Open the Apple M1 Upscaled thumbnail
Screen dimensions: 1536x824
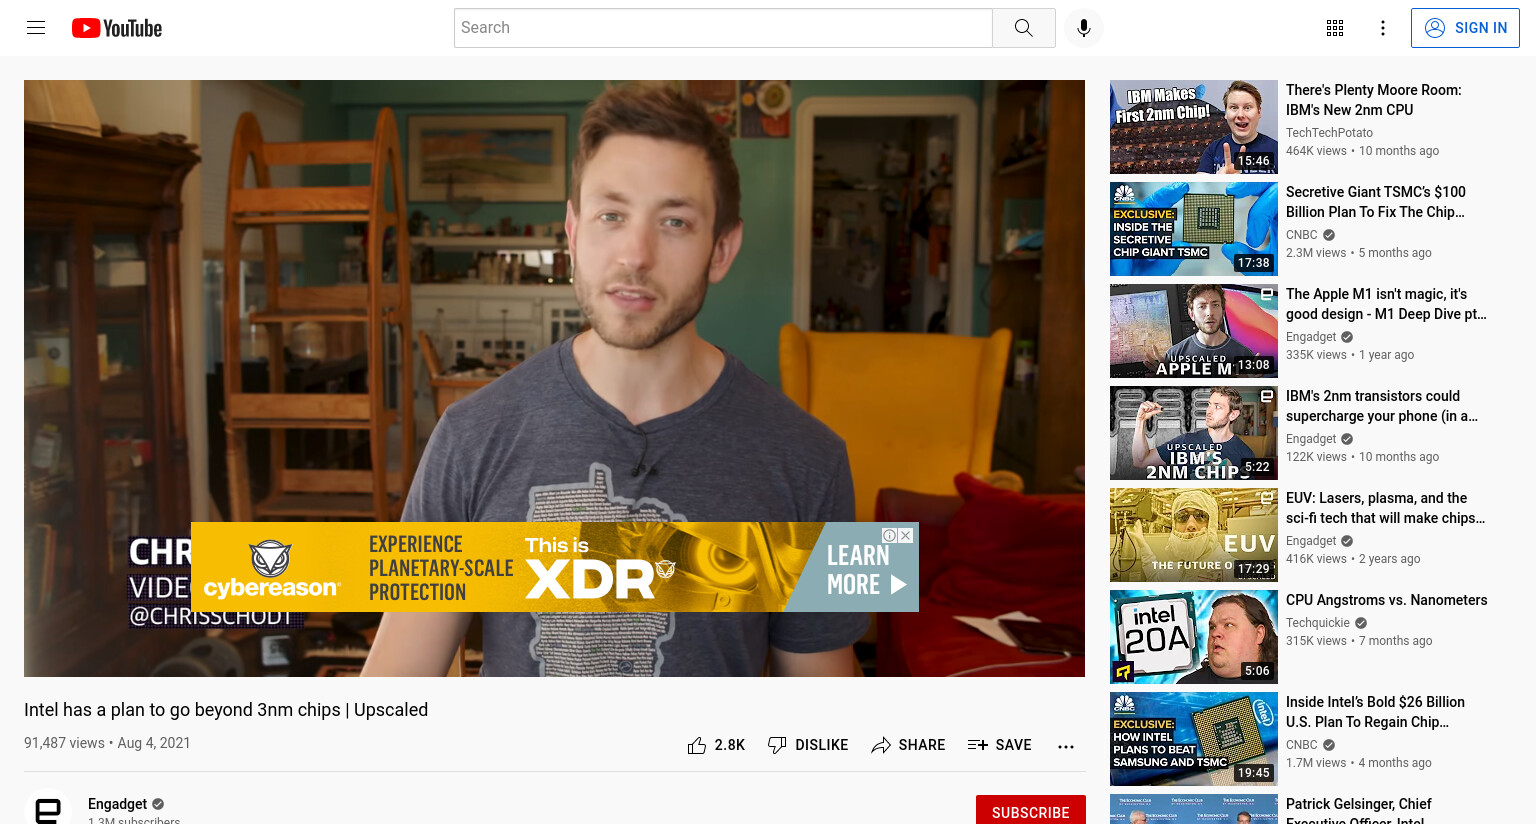pos(1194,331)
